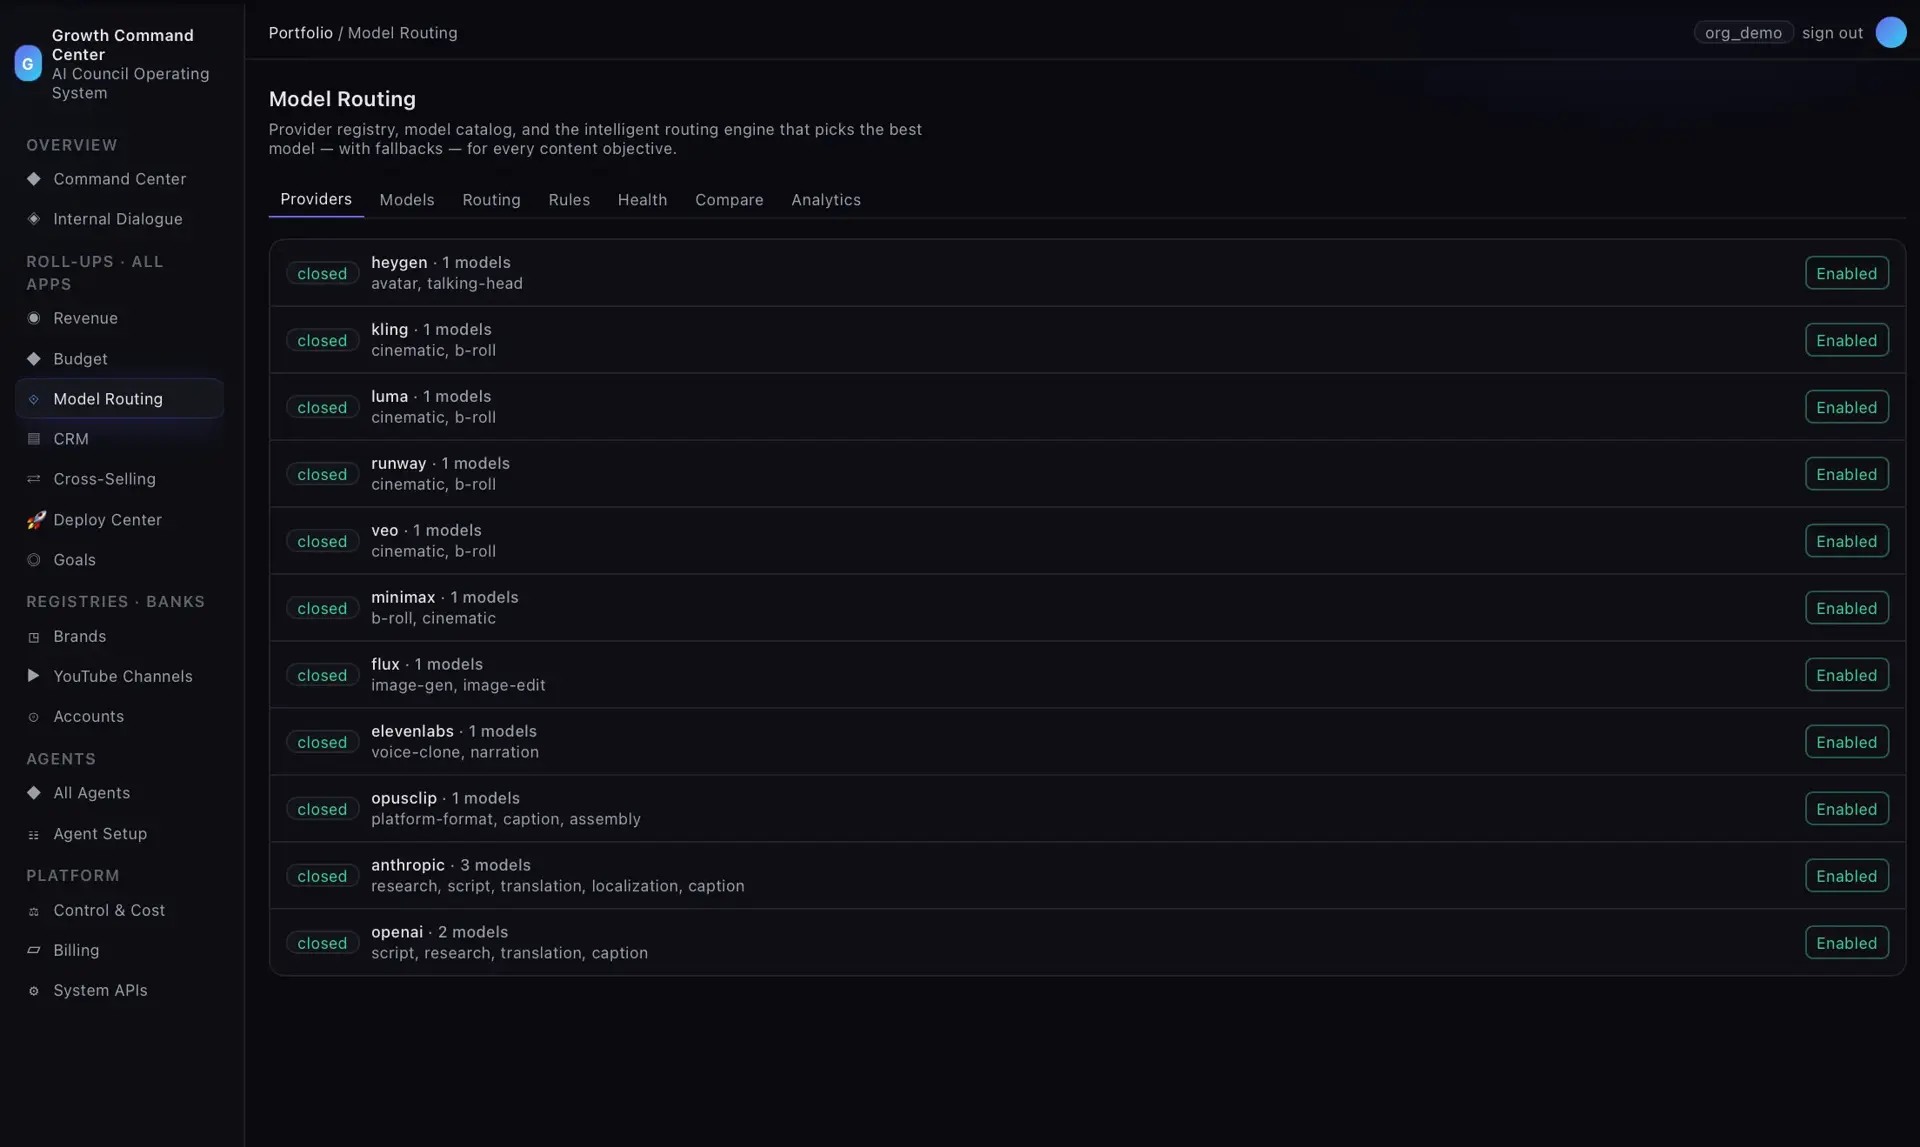This screenshot has height=1147, width=1920.
Task: Switch to the Models tab
Action: tap(407, 200)
